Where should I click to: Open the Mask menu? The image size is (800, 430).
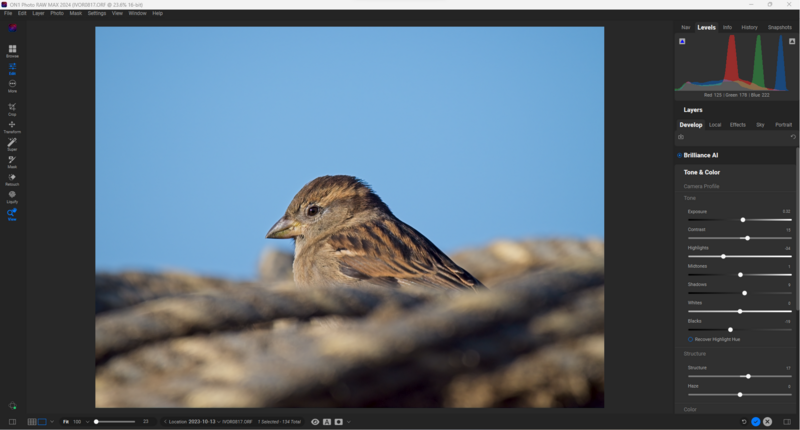(x=76, y=13)
